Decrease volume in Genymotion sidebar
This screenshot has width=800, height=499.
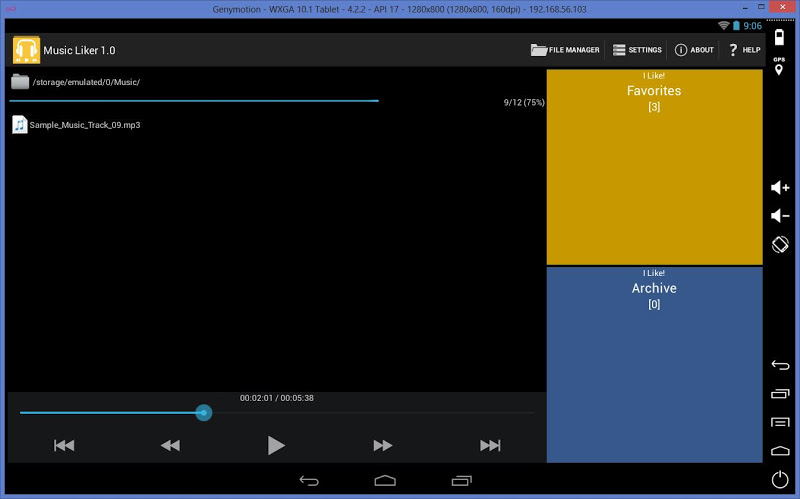(780, 216)
